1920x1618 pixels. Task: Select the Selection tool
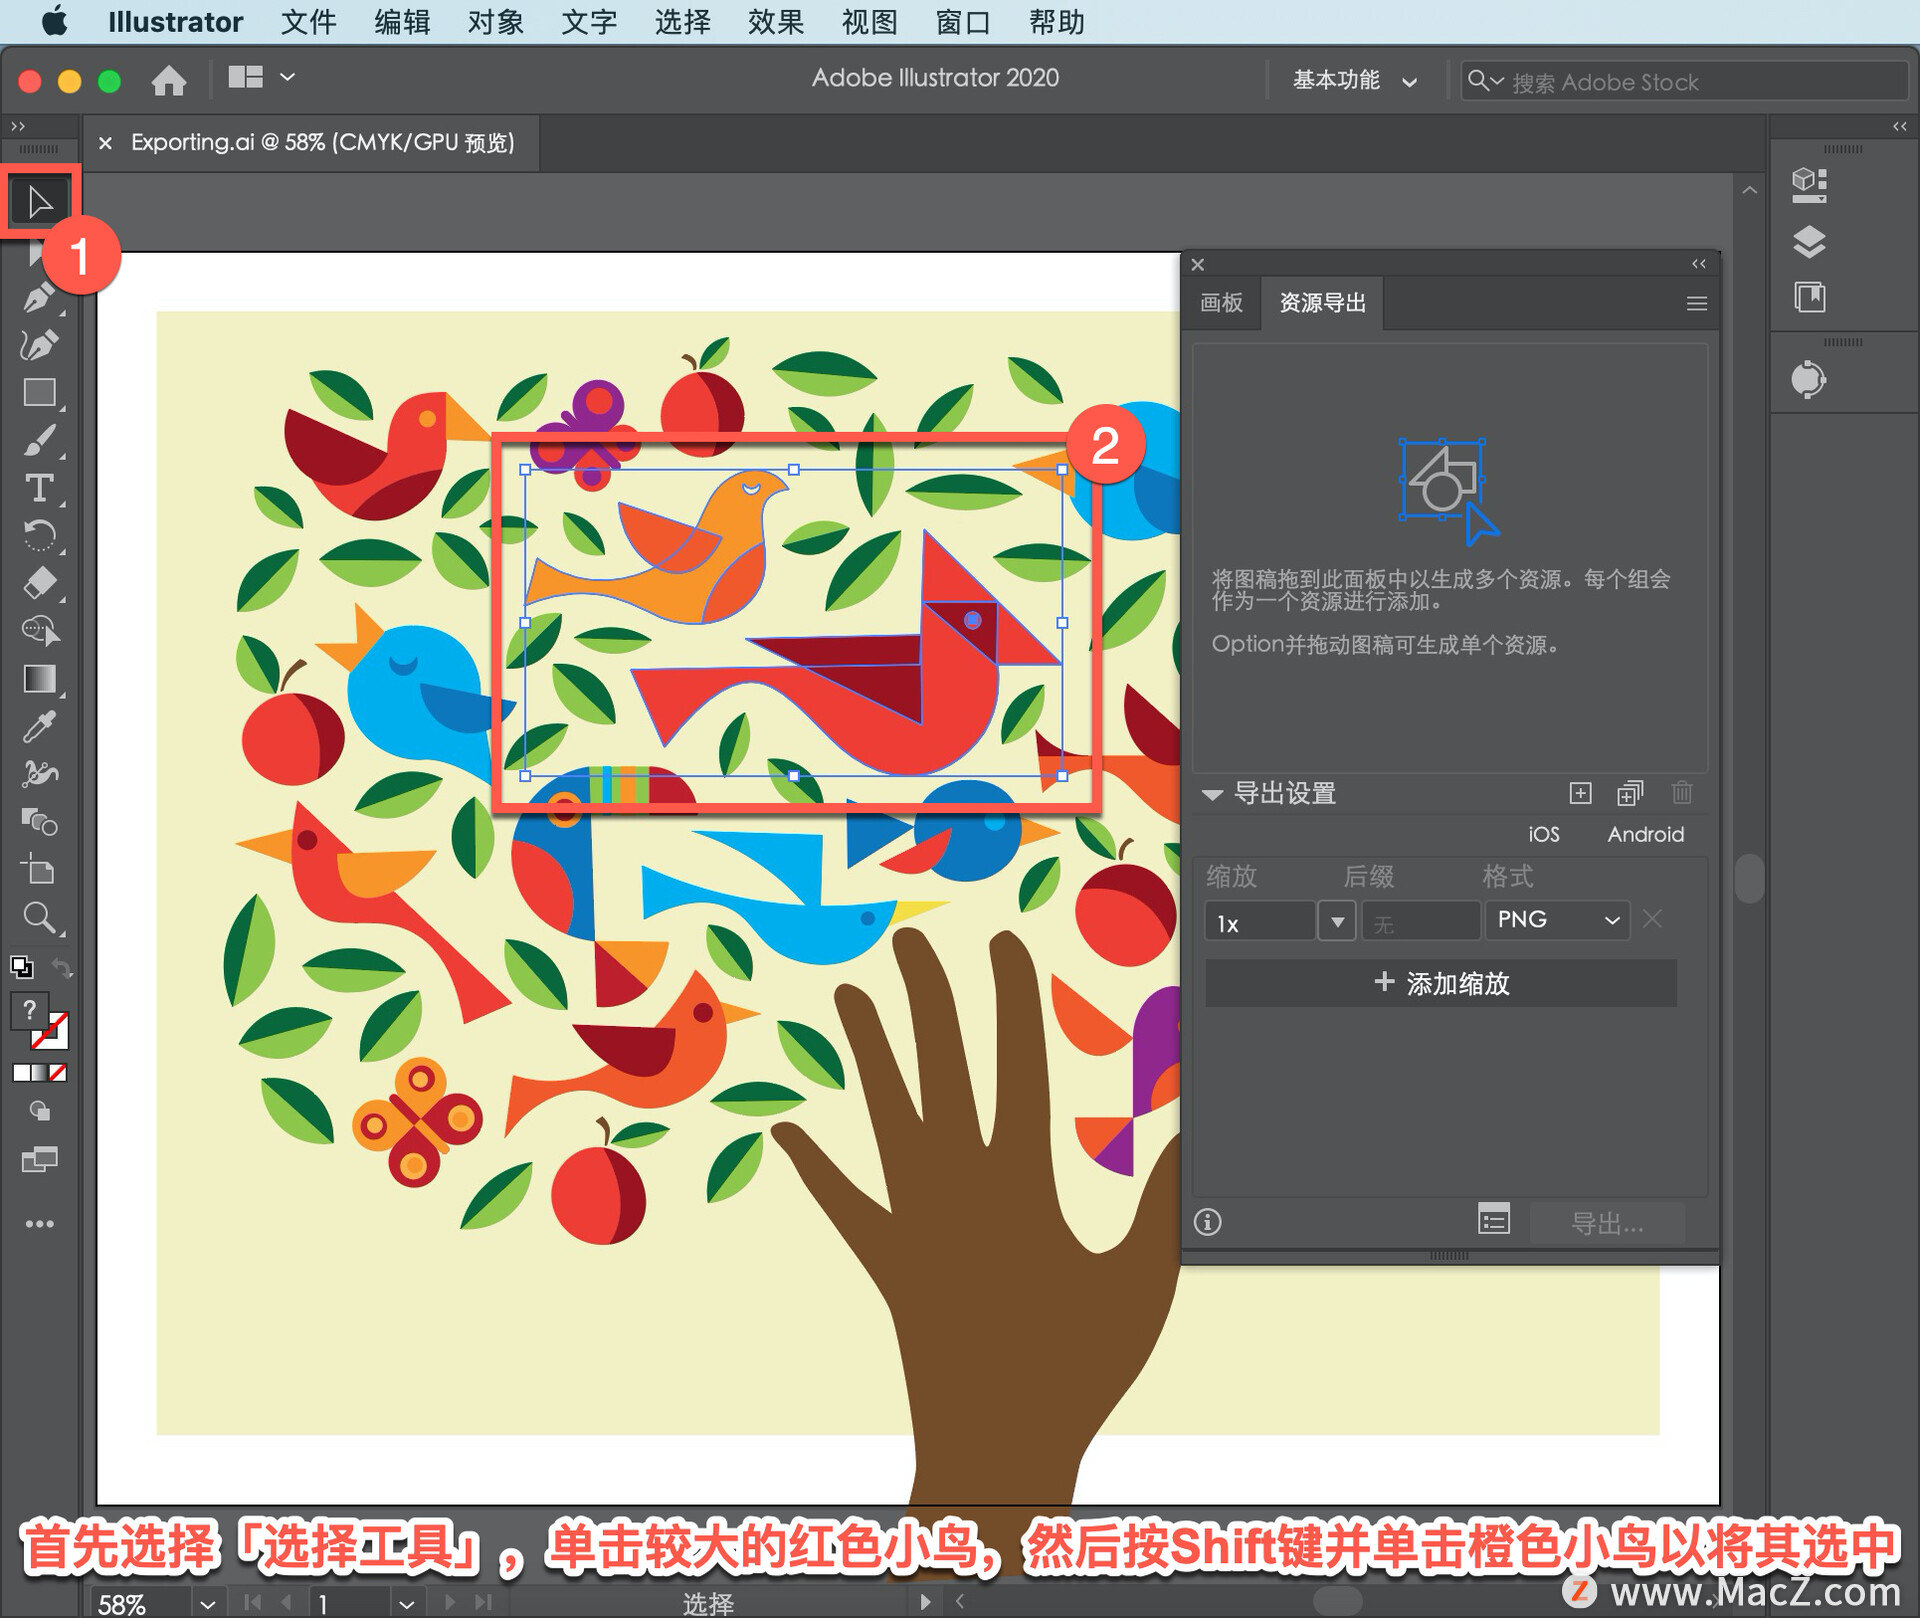40,202
